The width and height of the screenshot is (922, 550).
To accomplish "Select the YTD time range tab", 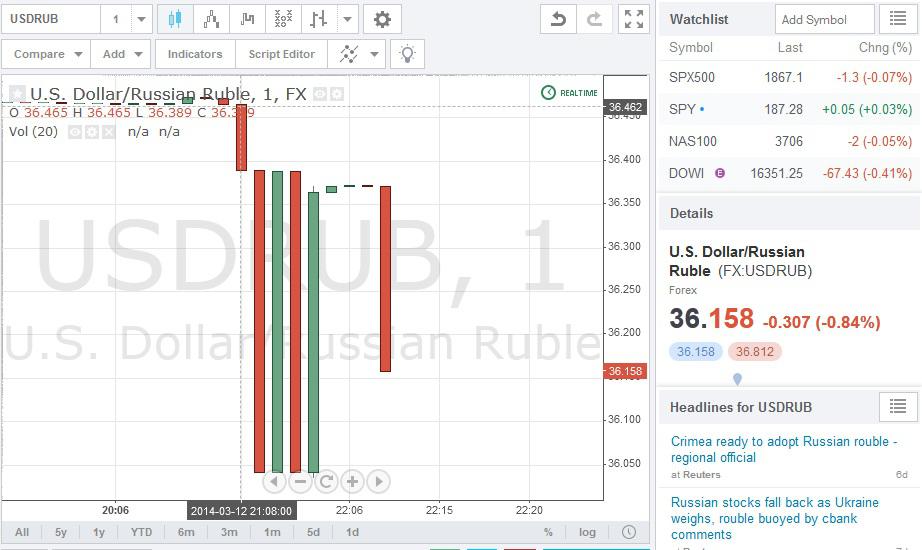I will pos(141,532).
